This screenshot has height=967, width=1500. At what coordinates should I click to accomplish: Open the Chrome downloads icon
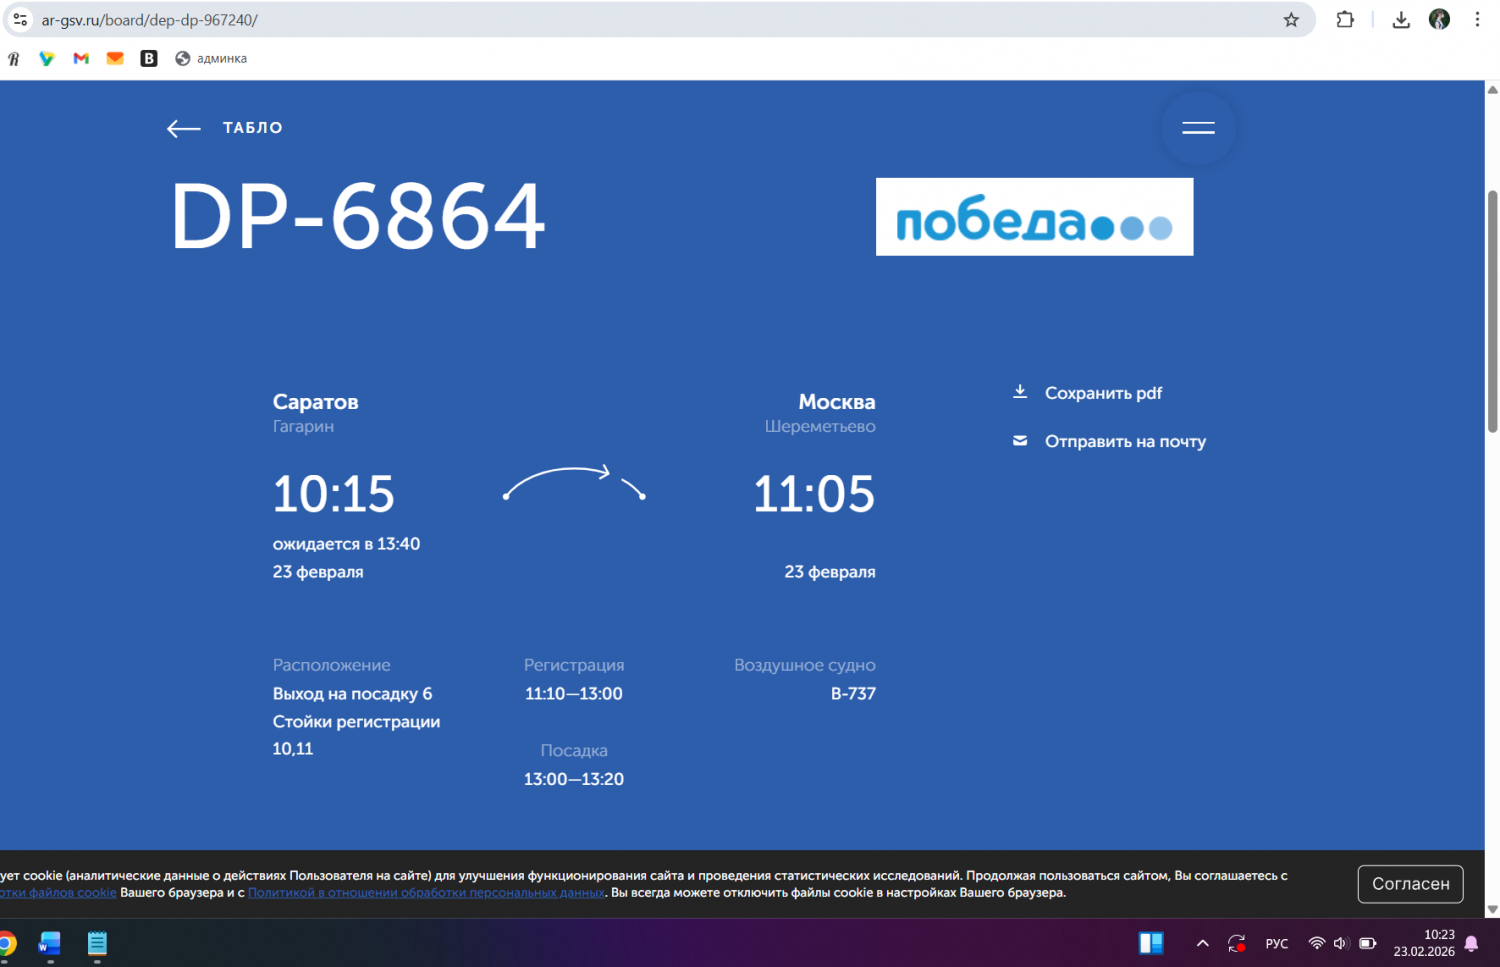pyautogui.click(x=1401, y=20)
